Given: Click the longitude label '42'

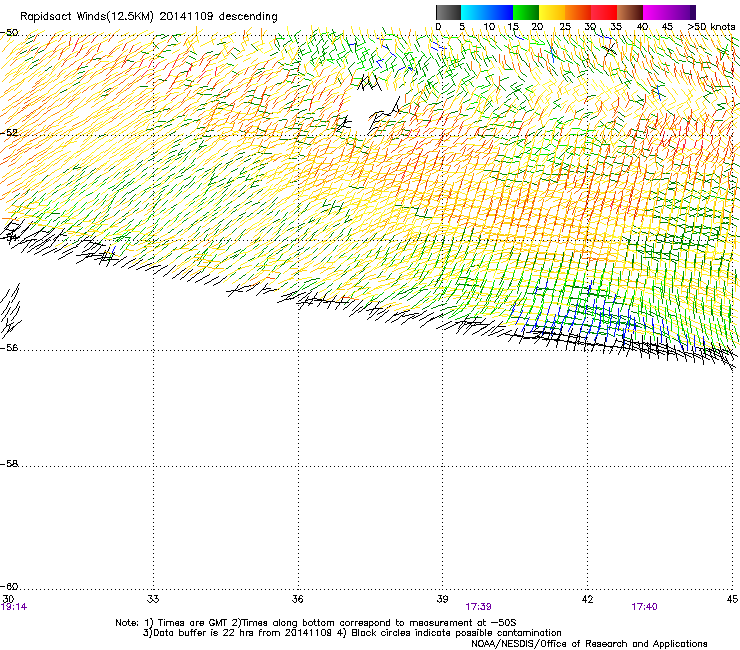Looking at the screenshot, I should [x=588, y=599].
